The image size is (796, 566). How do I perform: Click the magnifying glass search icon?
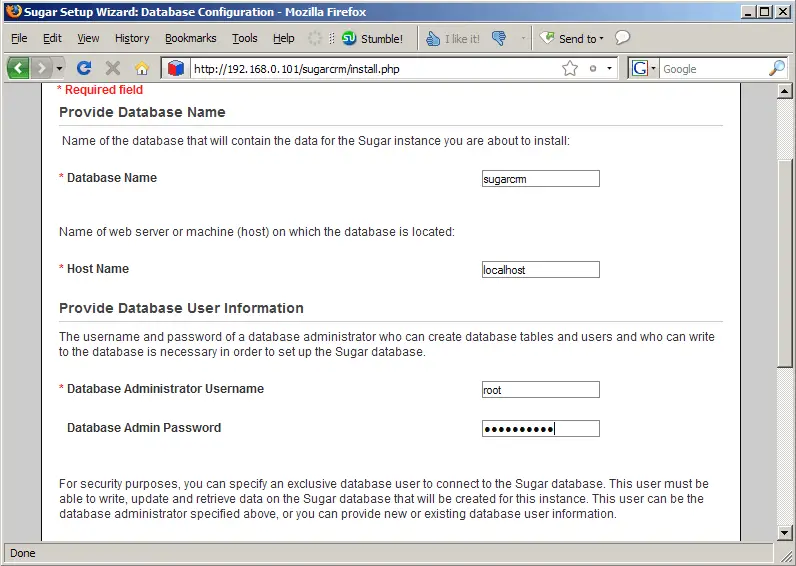coord(777,68)
